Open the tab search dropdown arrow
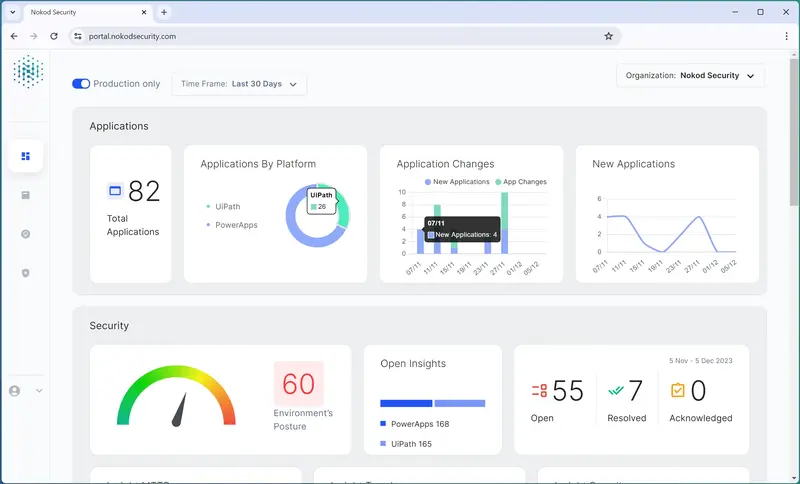Image resolution: width=800 pixels, height=484 pixels. click(x=12, y=12)
